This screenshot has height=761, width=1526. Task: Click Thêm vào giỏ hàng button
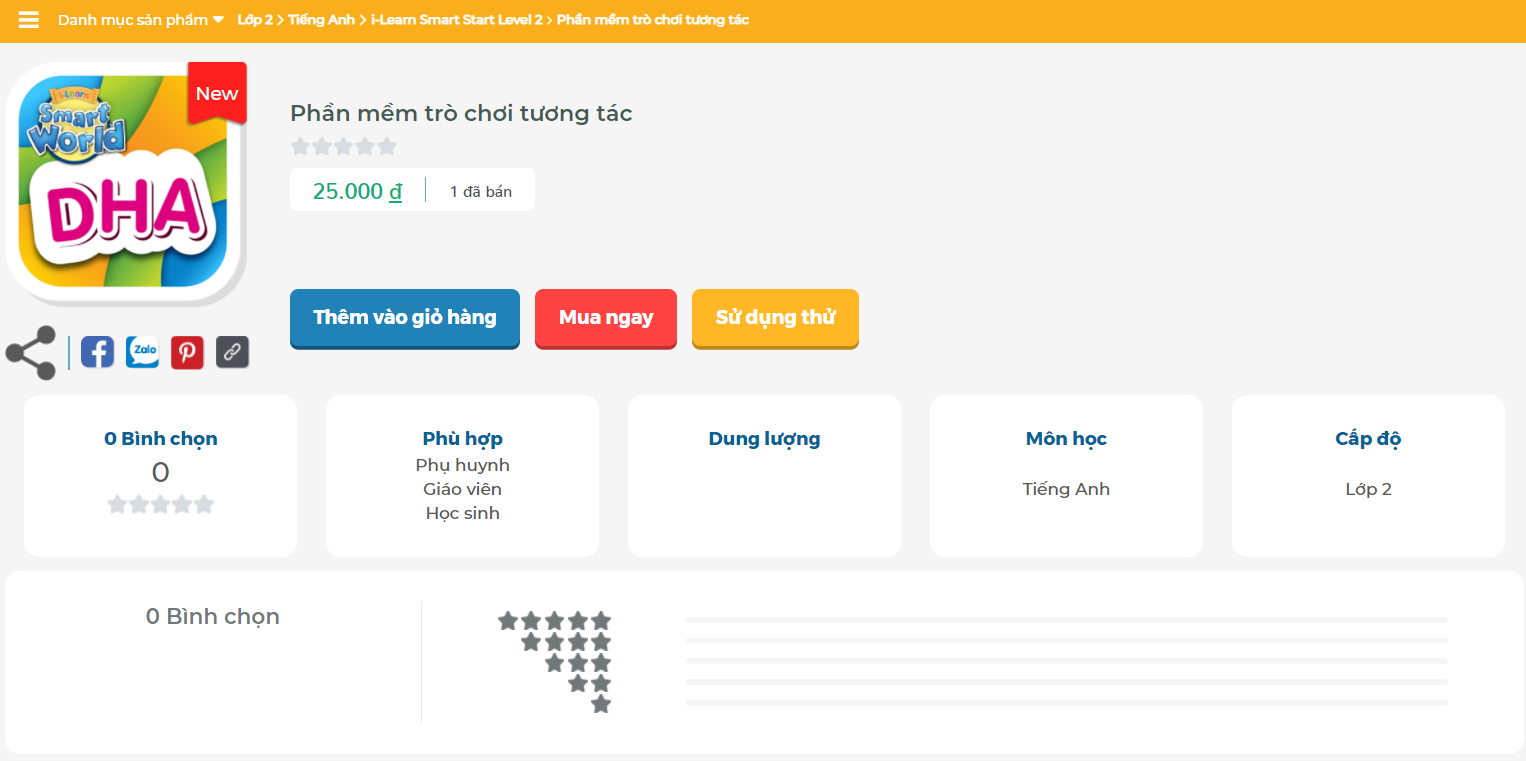click(405, 318)
